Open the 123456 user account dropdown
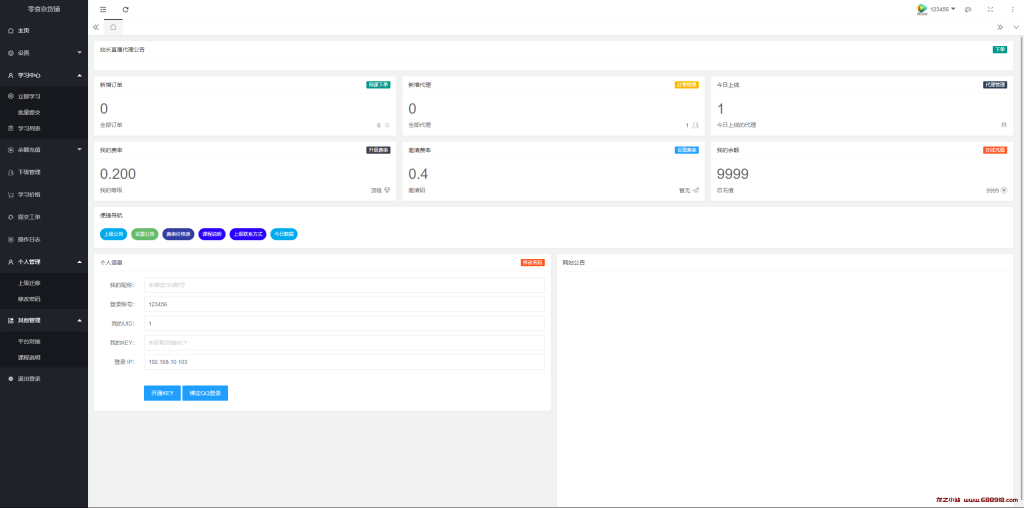The image size is (1024, 508). pyautogui.click(x=937, y=9)
